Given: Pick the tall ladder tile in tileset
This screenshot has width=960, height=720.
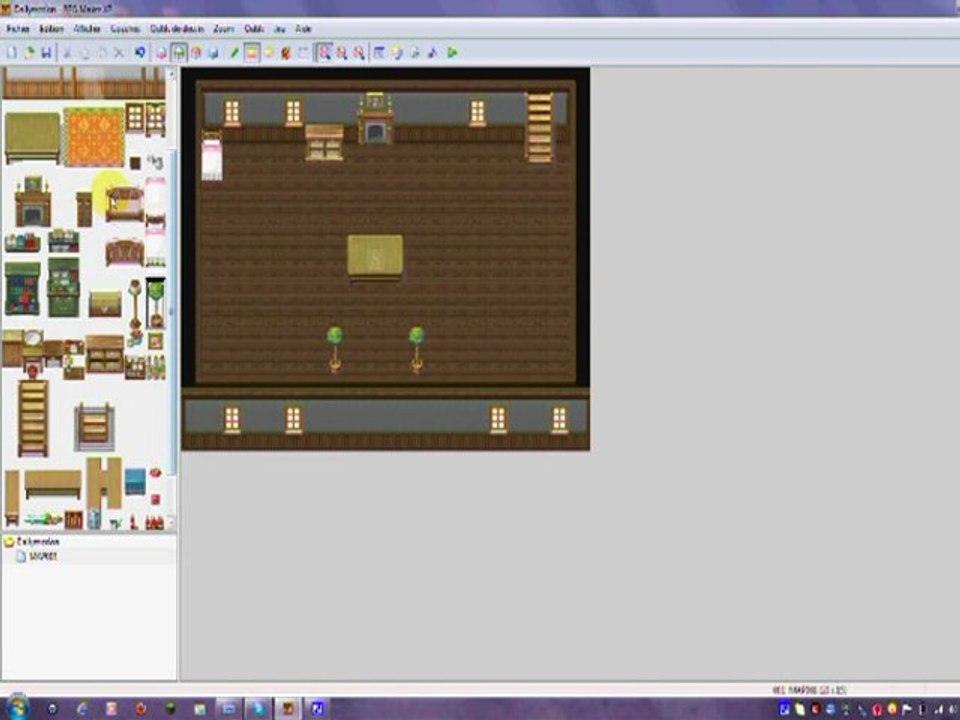Looking at the screenshot, I should click(x=33, y=418).
